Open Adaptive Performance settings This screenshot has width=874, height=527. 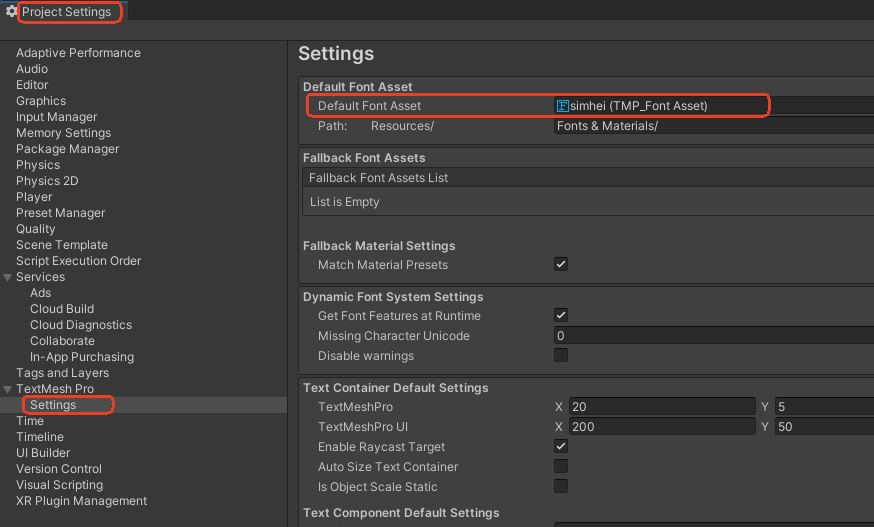click(78, 53)
